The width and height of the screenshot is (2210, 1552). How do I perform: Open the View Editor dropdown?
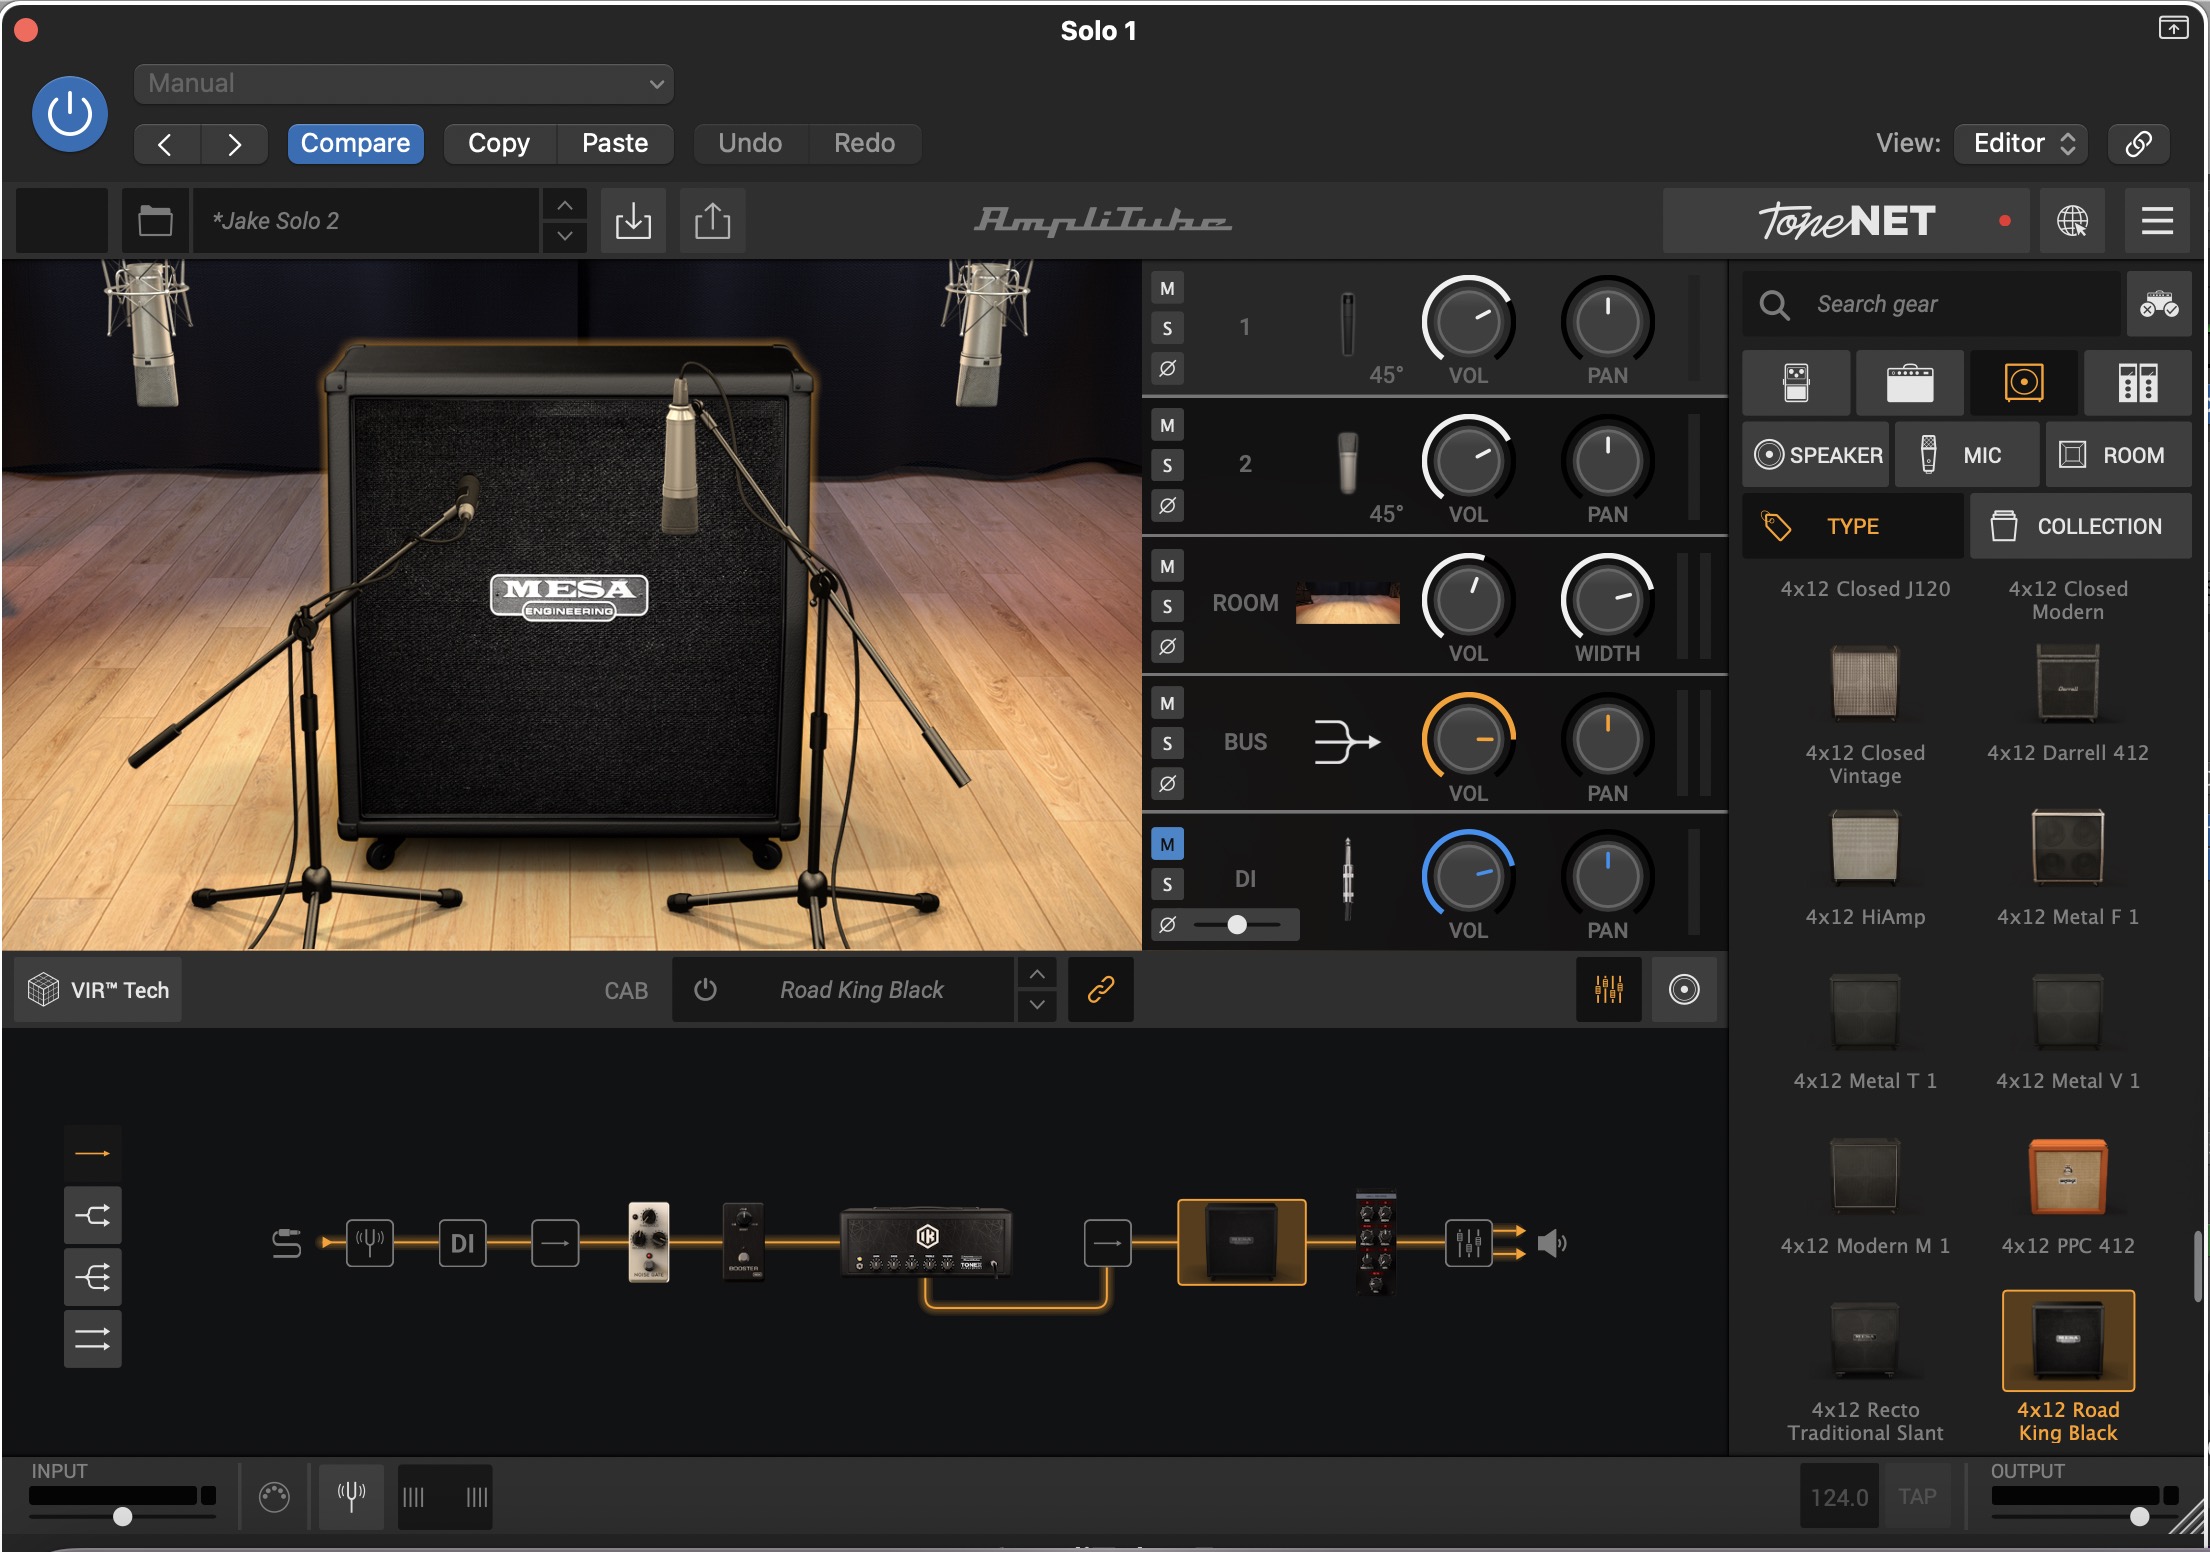[2023, 143]
